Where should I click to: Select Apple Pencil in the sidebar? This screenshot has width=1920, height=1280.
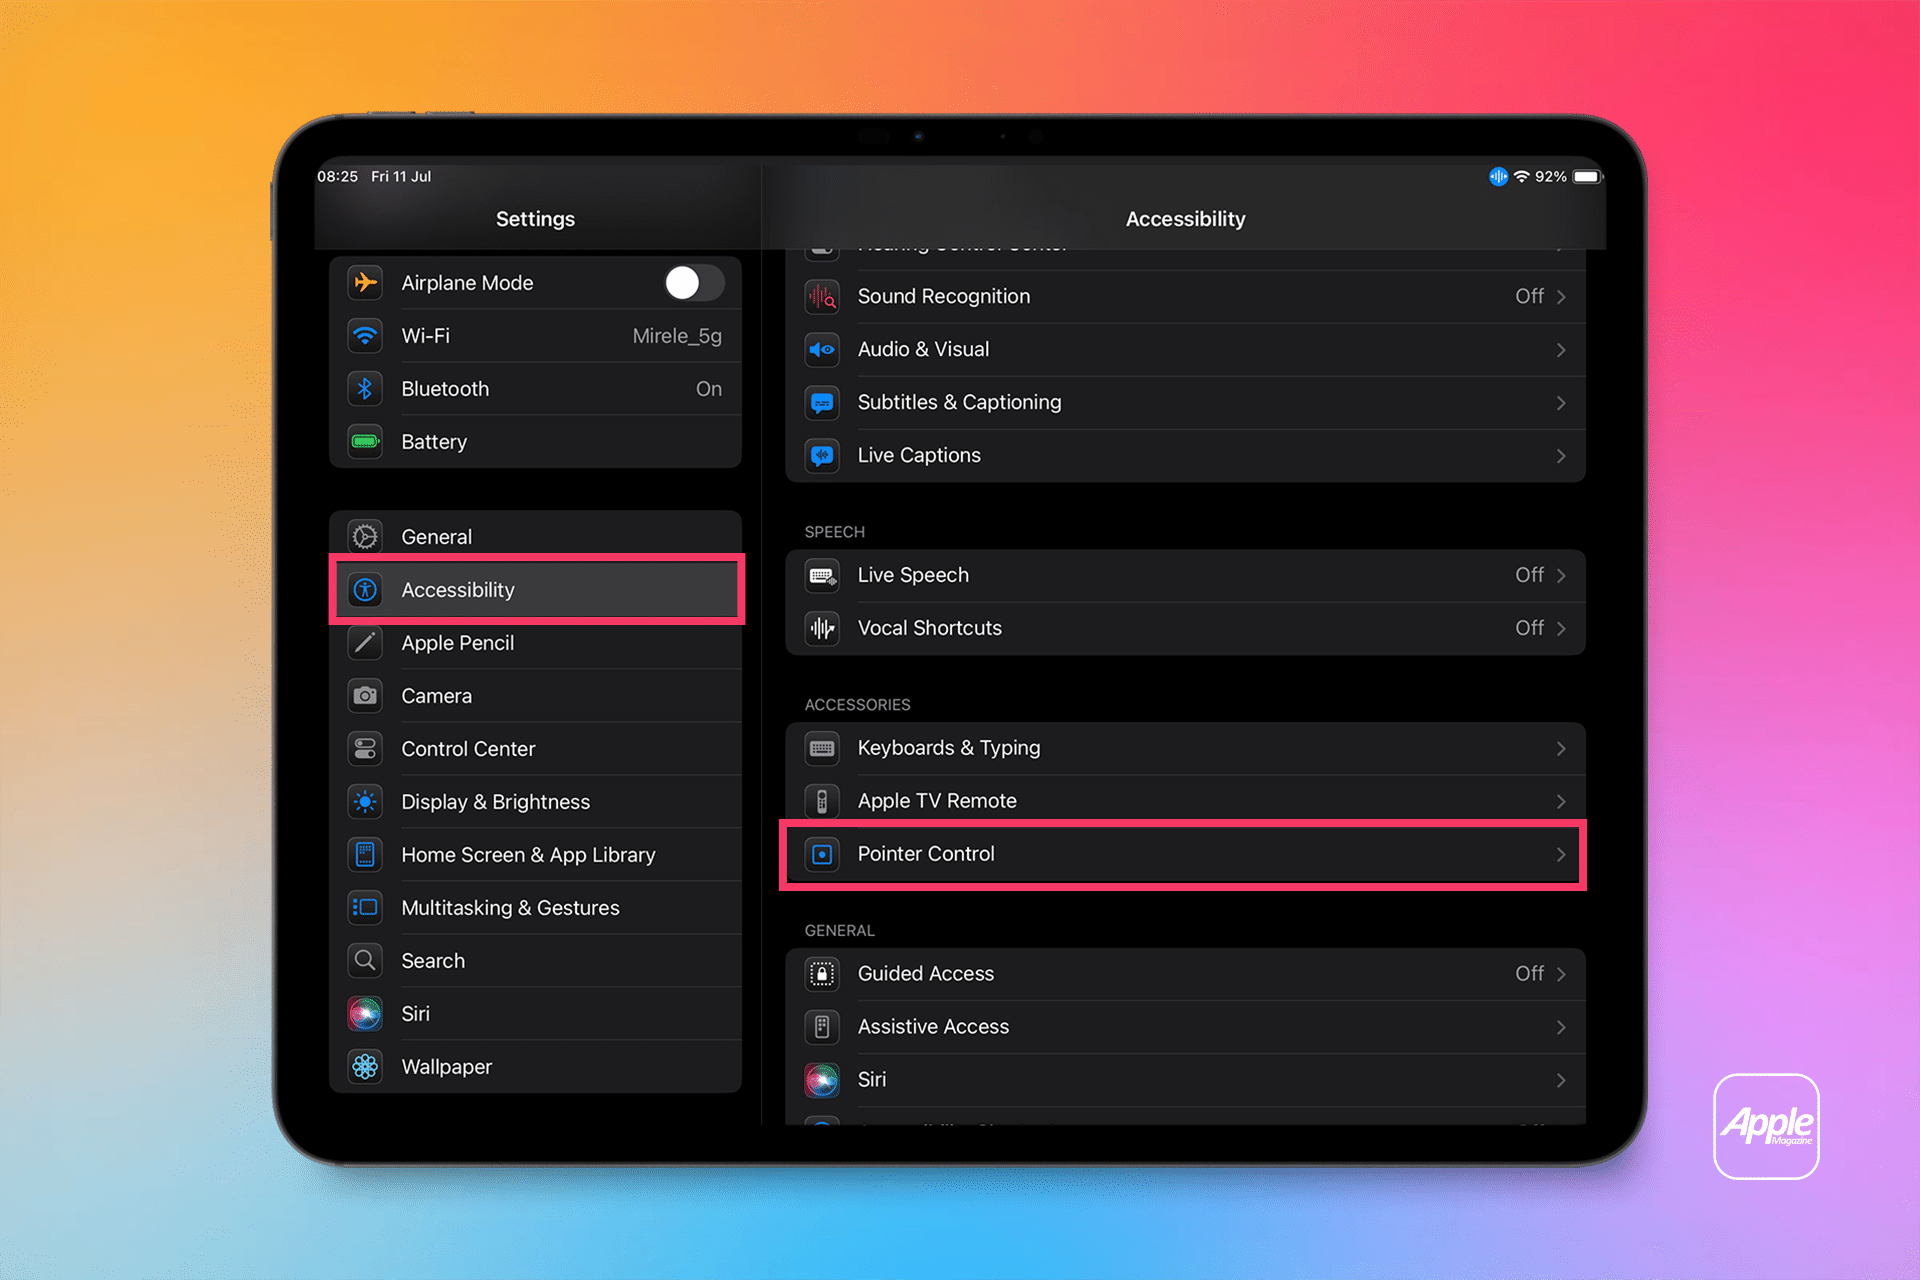coord(535,643)
